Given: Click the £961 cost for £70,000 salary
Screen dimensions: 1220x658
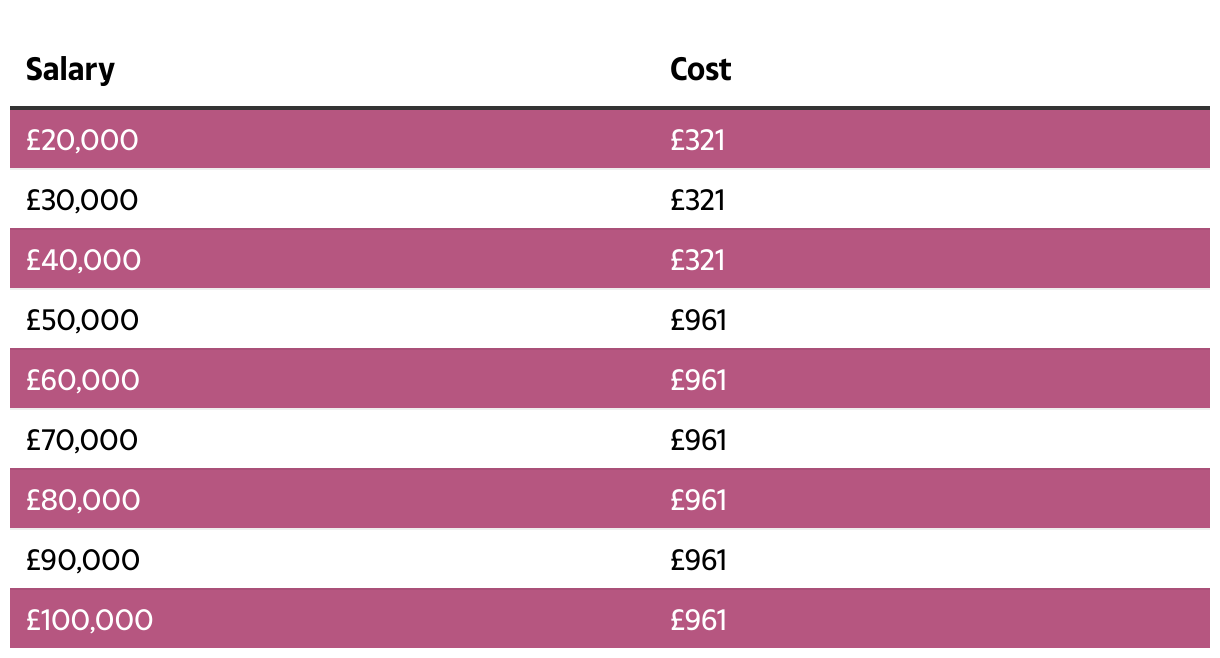Looking at the screenshot, I should click(x=698, y=440).
